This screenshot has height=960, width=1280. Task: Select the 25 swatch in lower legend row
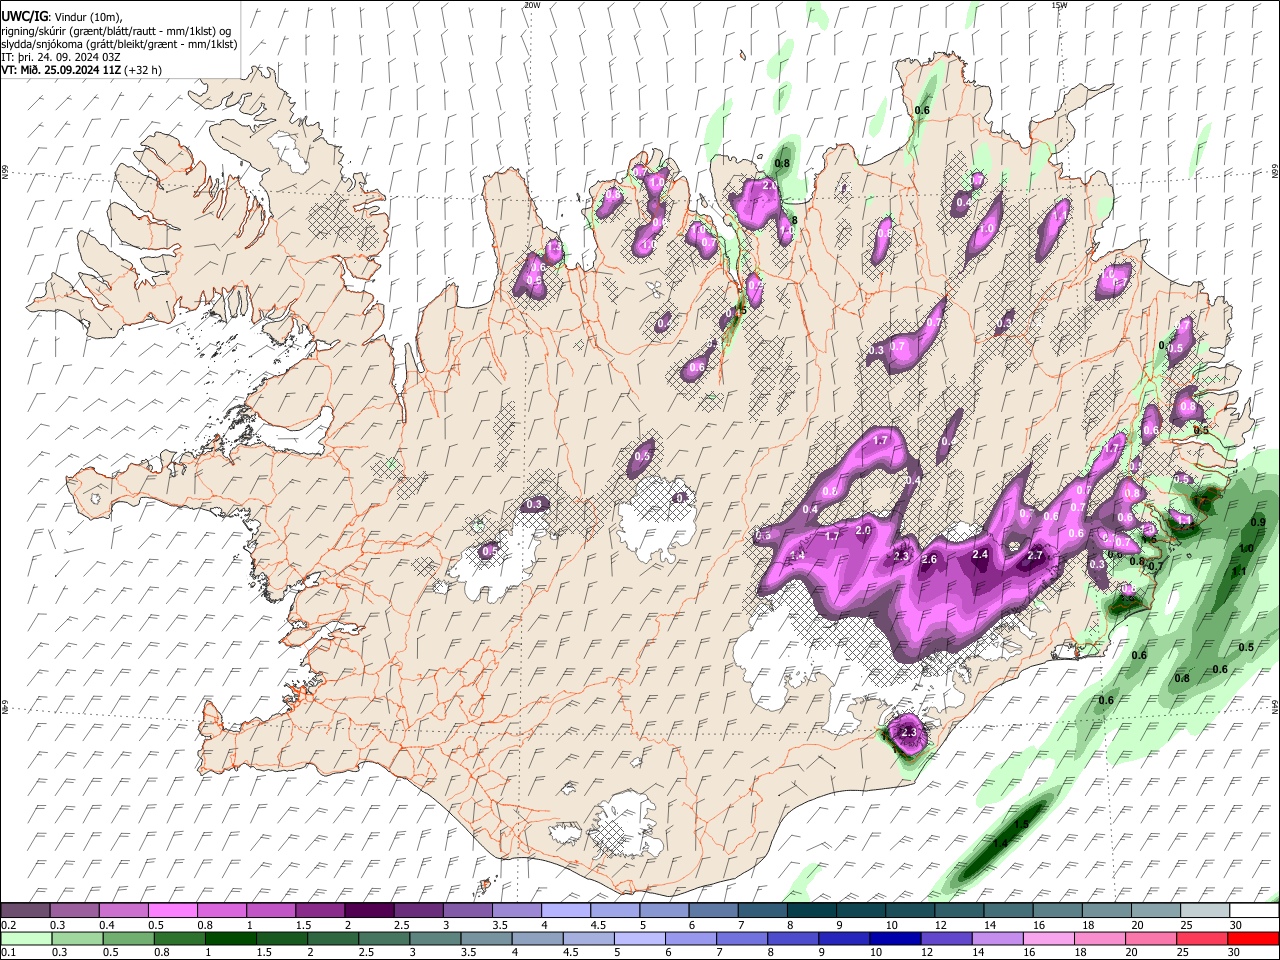[x=1202, y=938]
